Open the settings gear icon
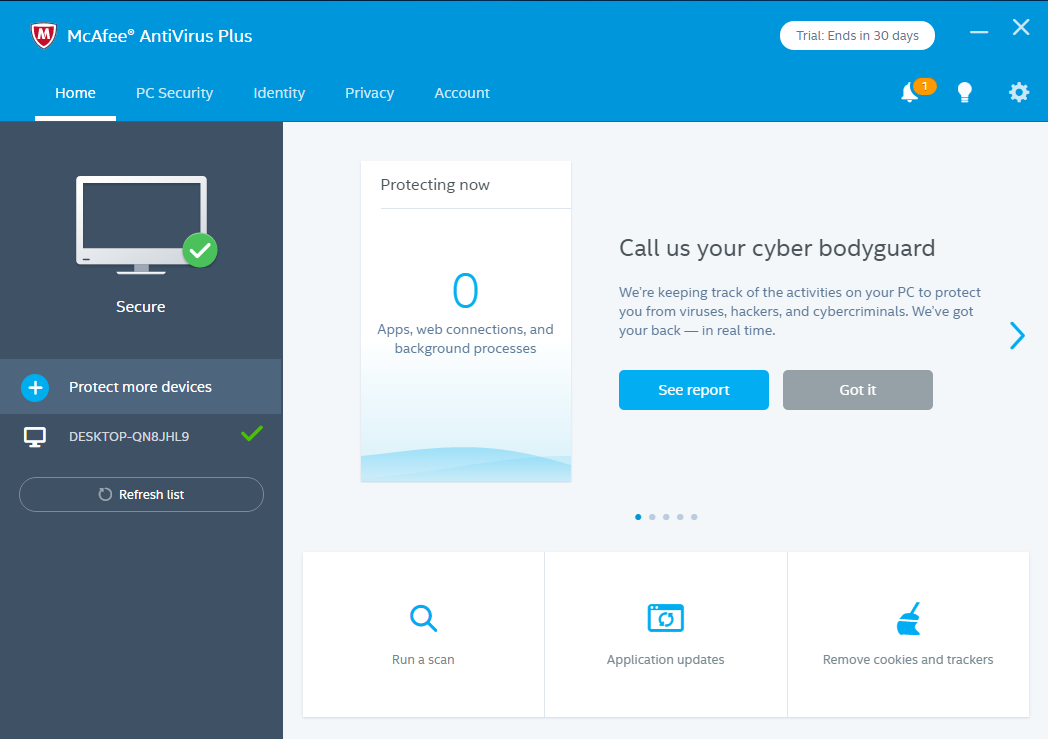This screenshot has height=739, width=1048. coord(1019,92)
